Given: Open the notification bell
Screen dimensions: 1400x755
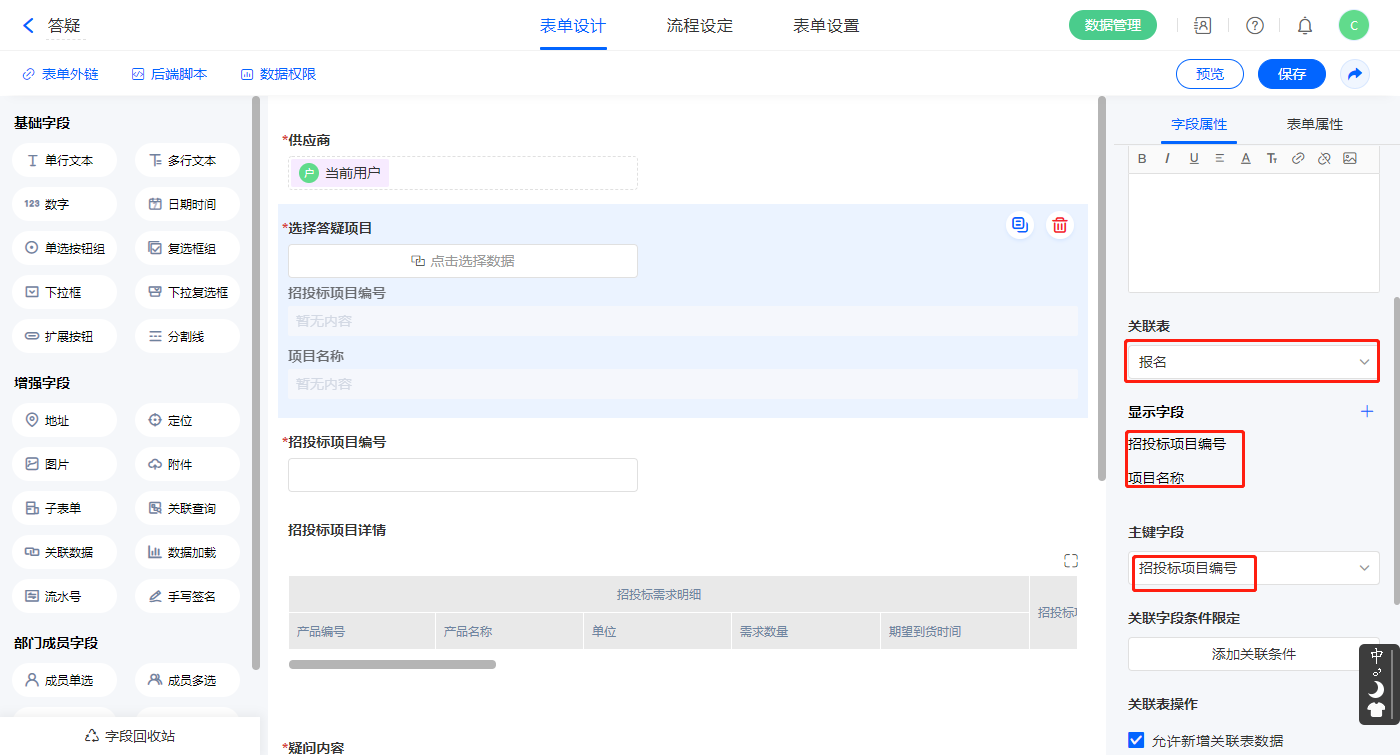Looking at the screenshot, I should pos(1304,26).
